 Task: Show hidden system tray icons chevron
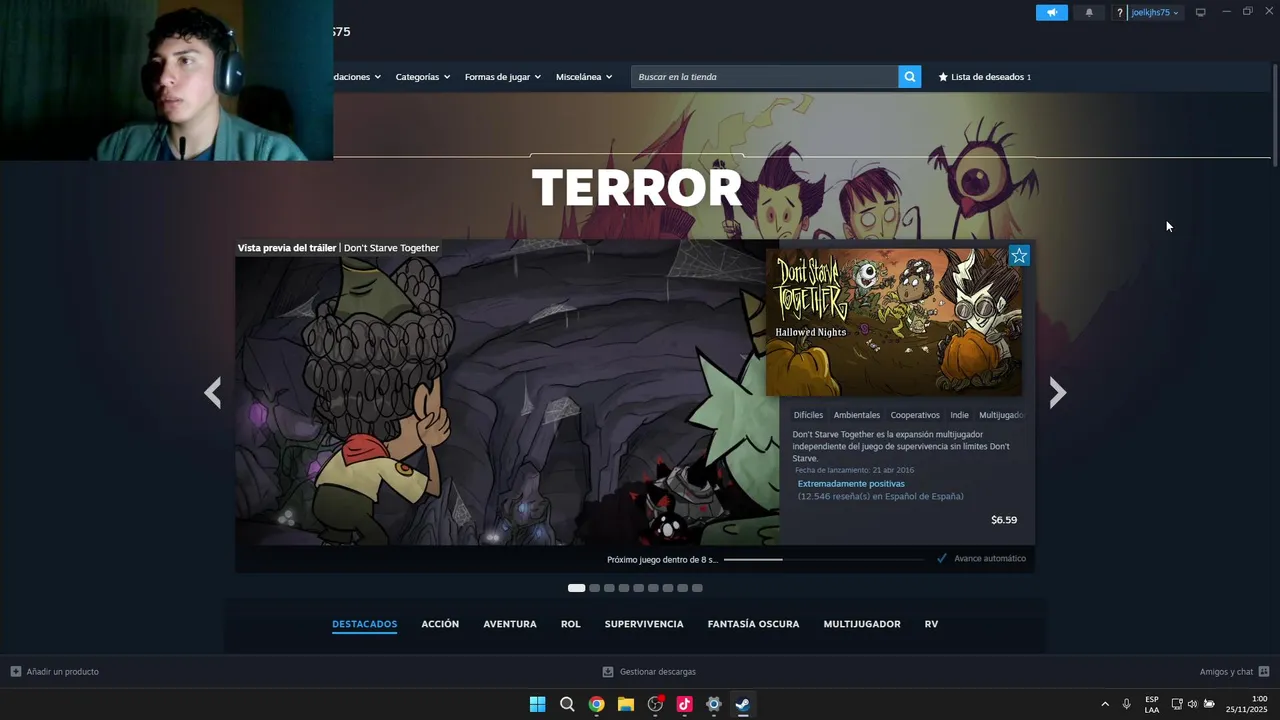coord(1105,704)
